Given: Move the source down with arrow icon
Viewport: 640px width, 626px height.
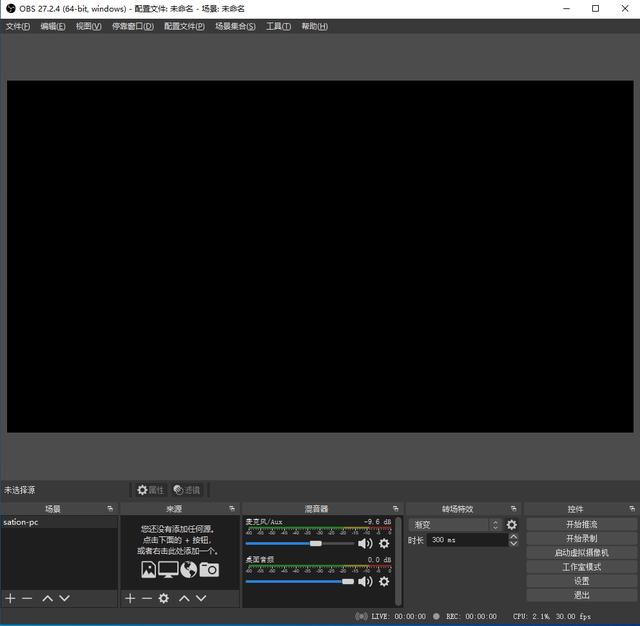Looking at the screenshot, I should point(201,598).
